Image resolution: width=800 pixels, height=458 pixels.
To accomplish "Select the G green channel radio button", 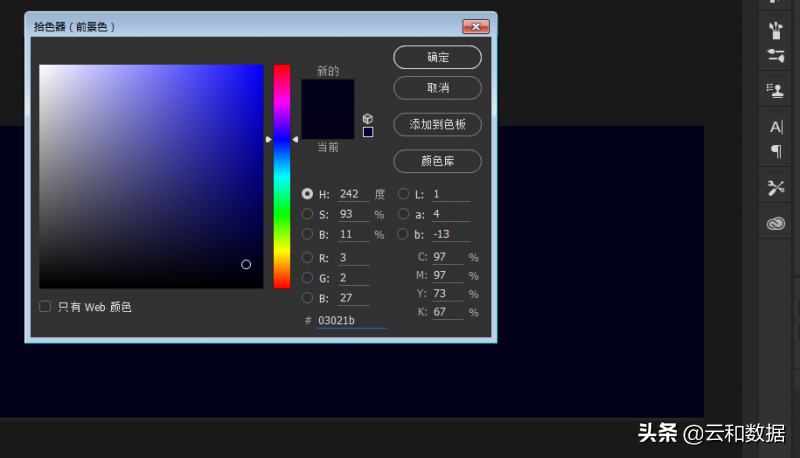I will click(307, 278).
